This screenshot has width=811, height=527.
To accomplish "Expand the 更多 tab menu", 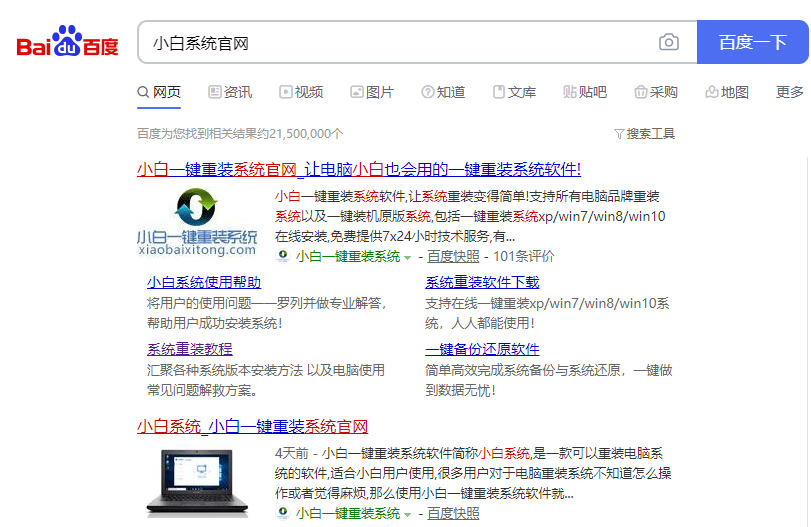I will point(789,93).
